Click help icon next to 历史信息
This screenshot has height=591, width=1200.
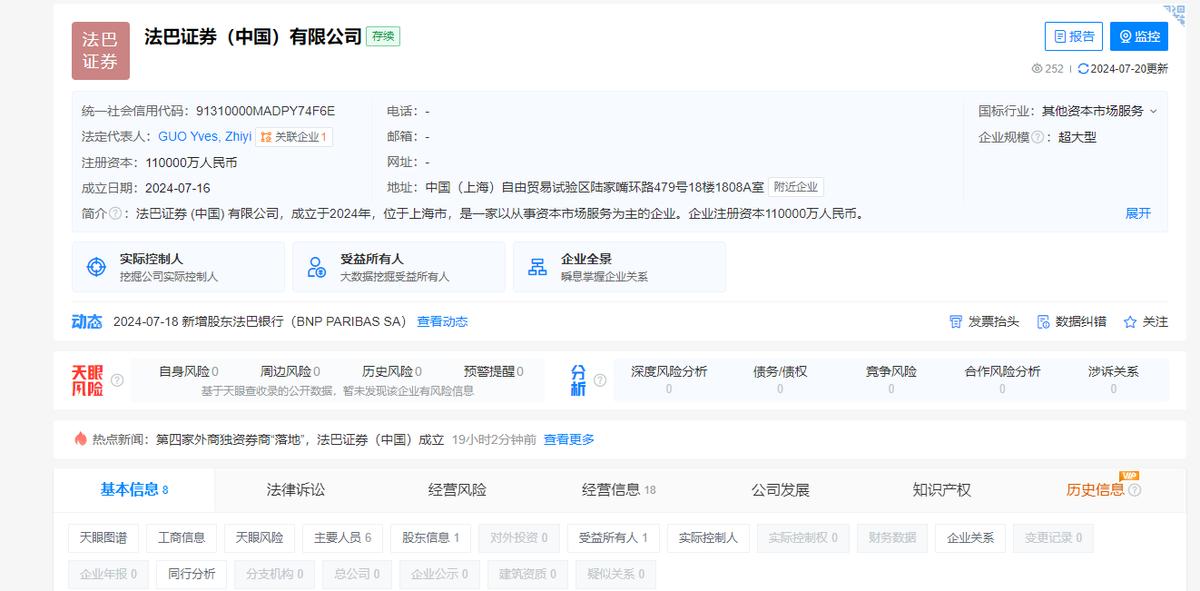1134,490
